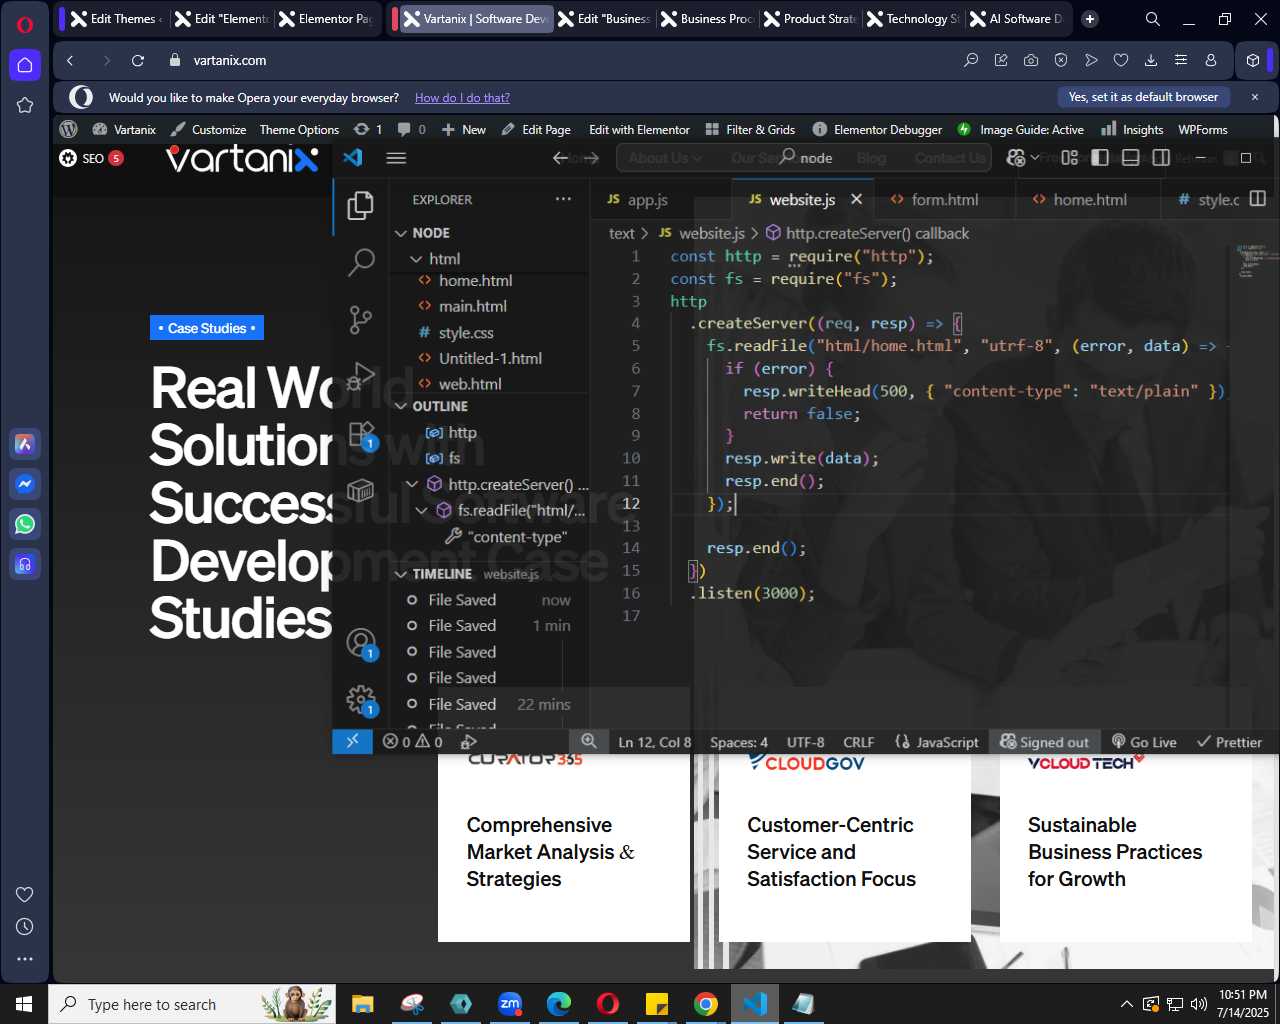This screenshot has width=1280, height=1024.
Task: Reload the Vartanix page in Opera
Action: tap(138, 61)
